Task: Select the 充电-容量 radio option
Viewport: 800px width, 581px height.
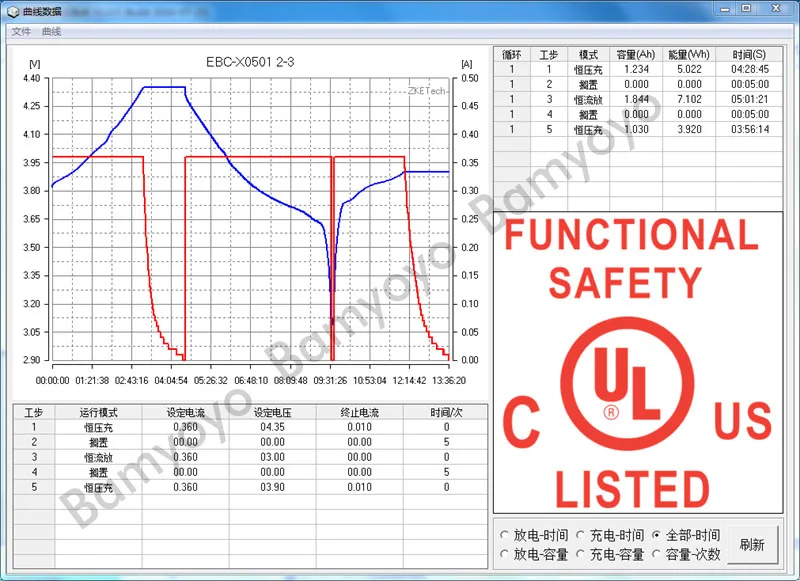Action: (x=610, y=554)
